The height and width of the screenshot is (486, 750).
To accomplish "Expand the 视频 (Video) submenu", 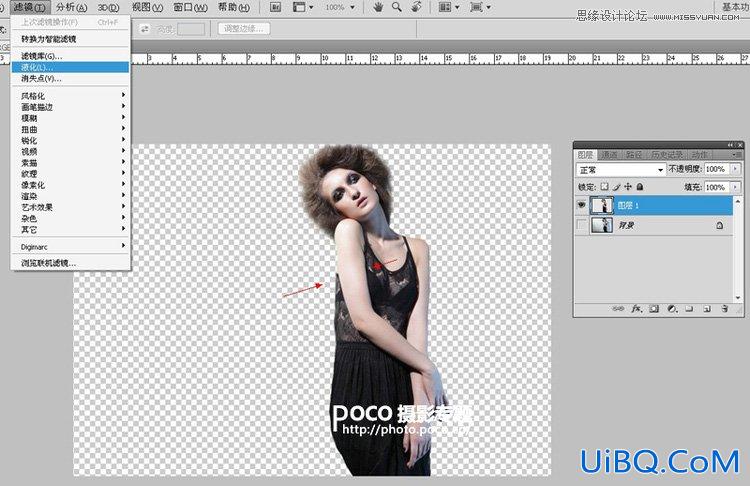I will click(70, 151).
